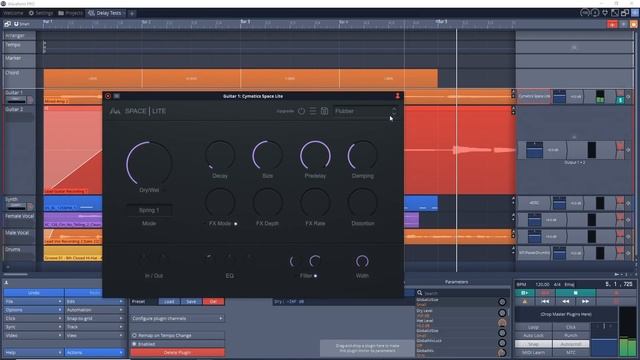Image resolution: width=640 pixels, height=360 pixels.
Task: Click the fast forward transport button
Action: click(x=585, y=302)
